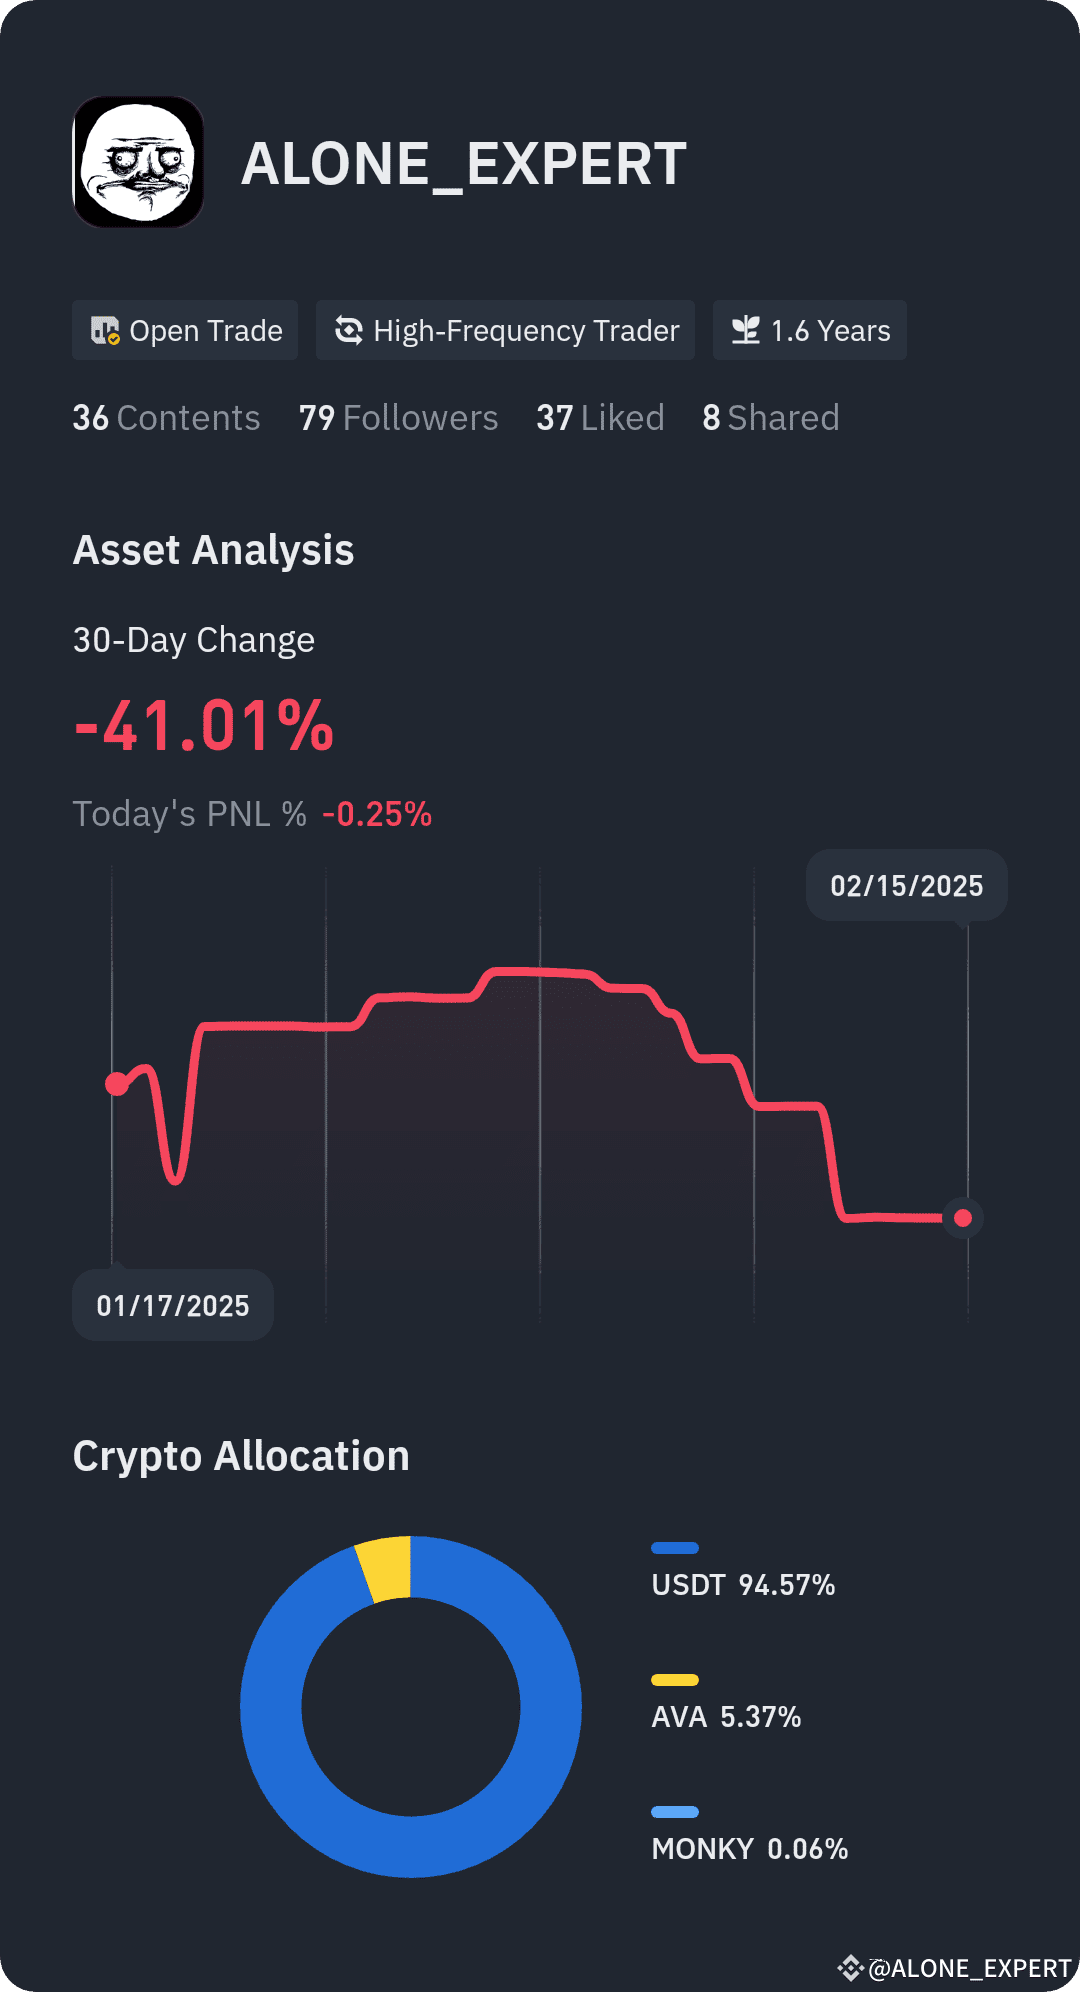This screenshot has height=1992, width=1080.
Task: Click the chart's ending data point
Action: coord(963,1218)
